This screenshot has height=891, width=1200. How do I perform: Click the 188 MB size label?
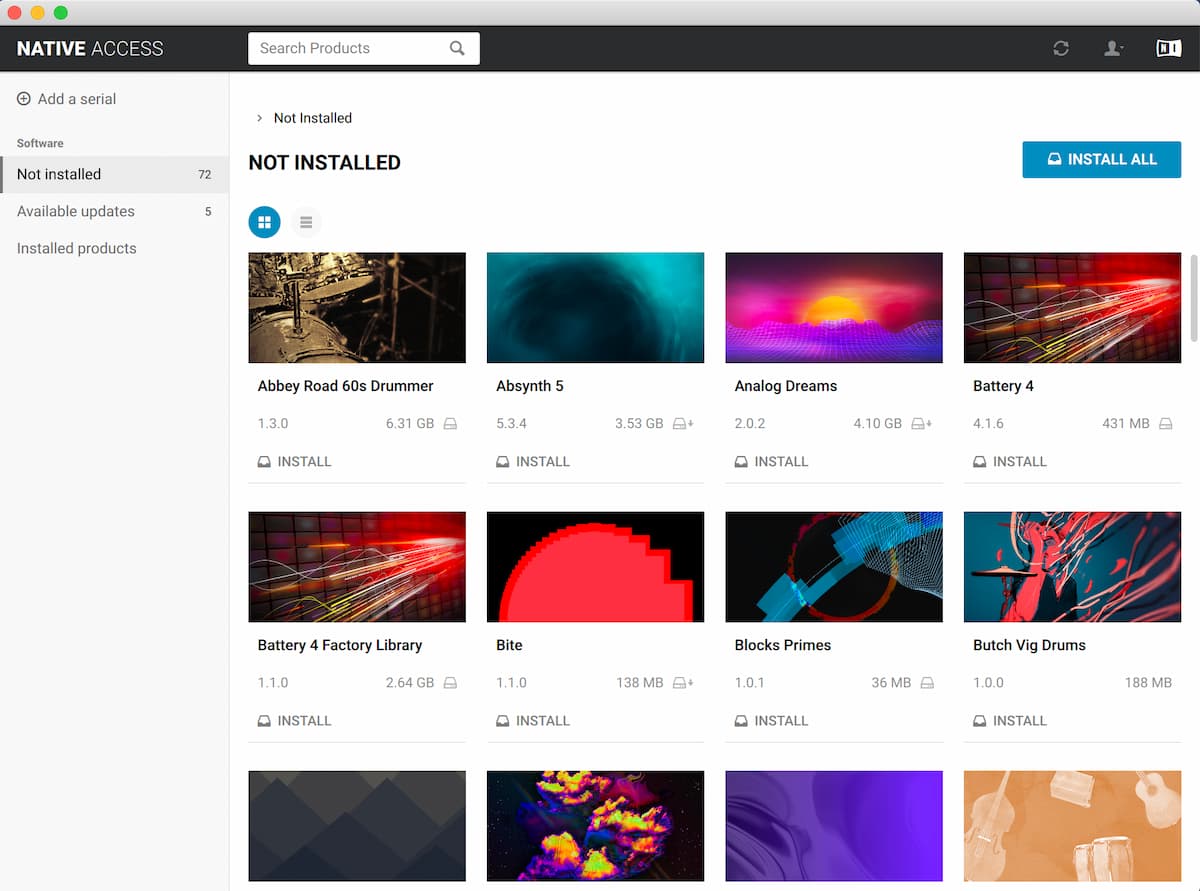point(1148,683)
